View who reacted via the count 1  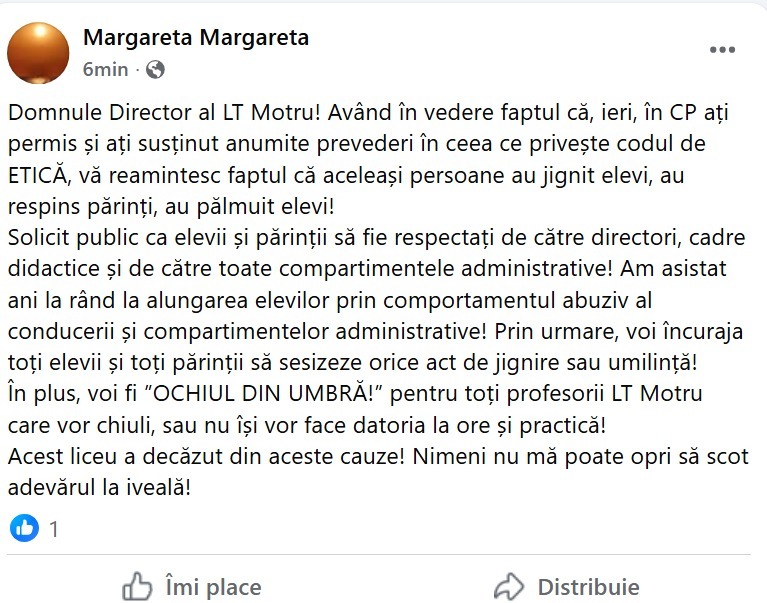(x=54, y=529)
